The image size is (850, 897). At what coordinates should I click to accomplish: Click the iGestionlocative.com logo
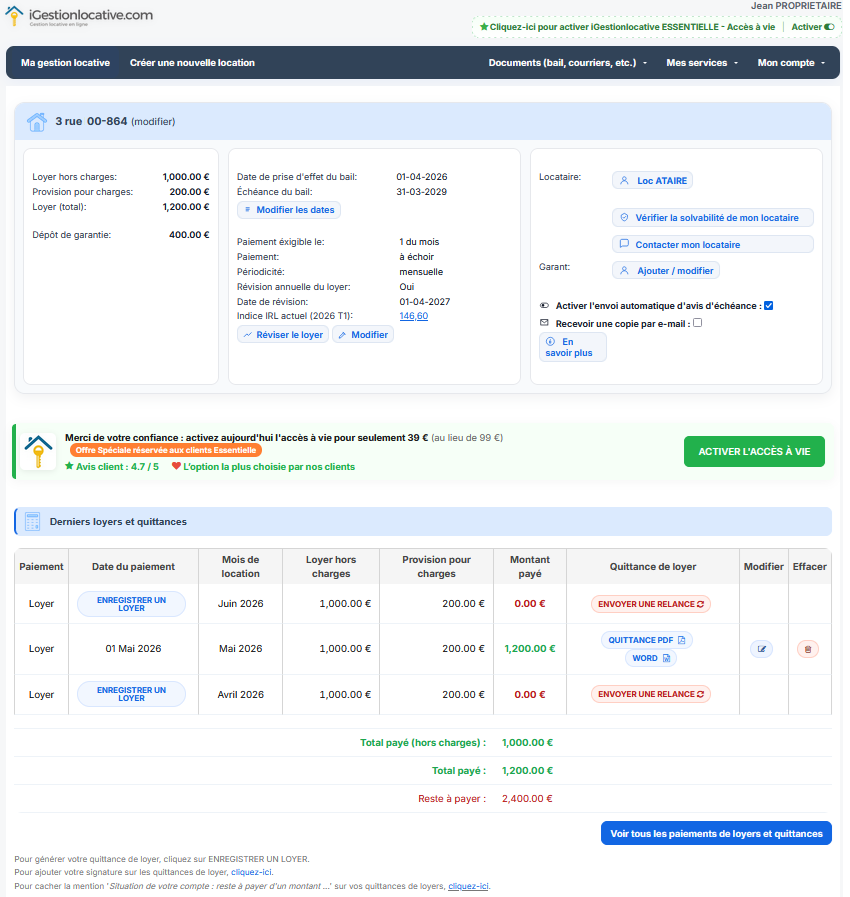point(79,16)
